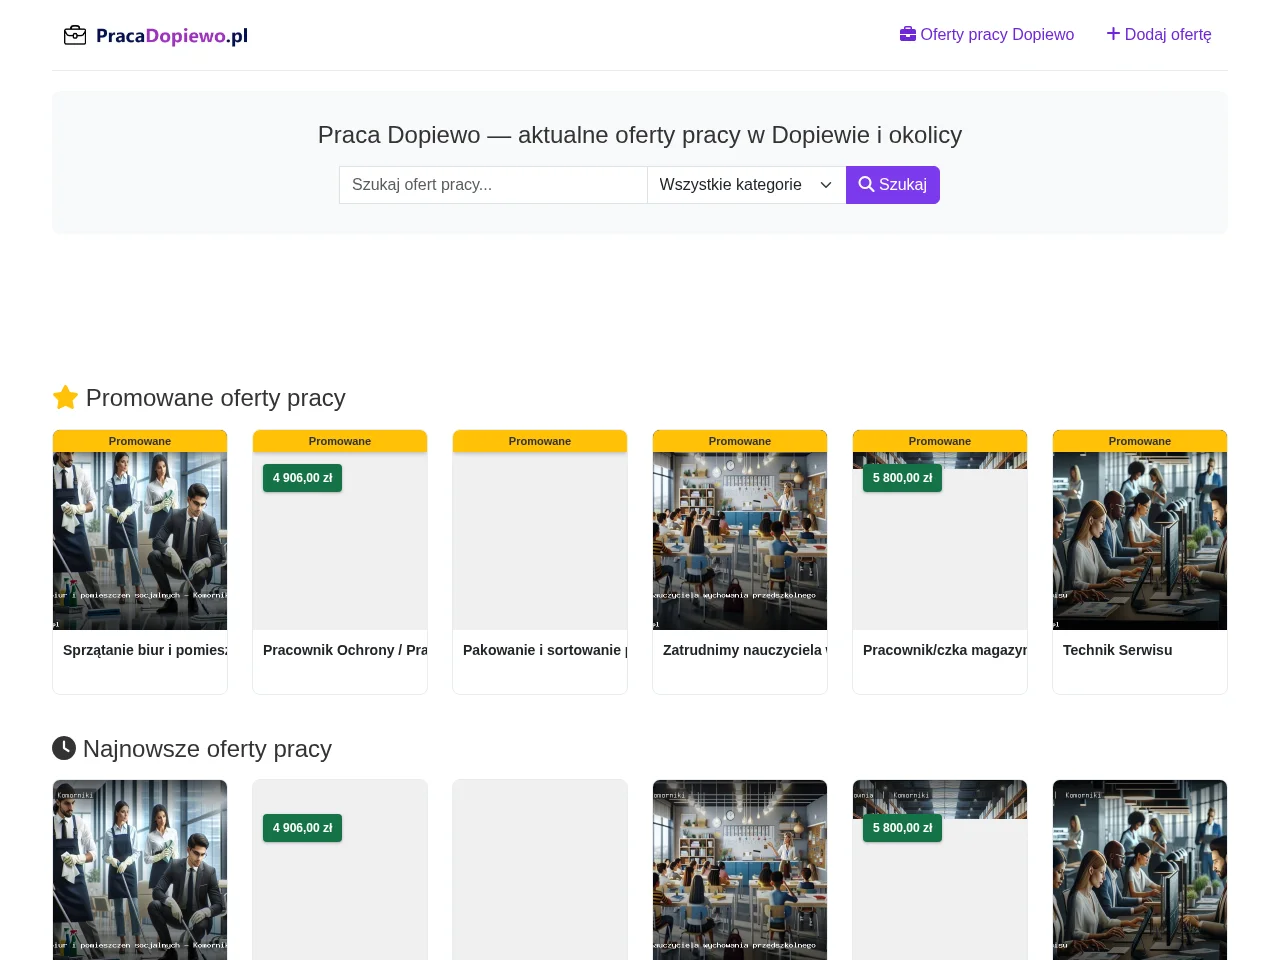Image resolution: width=1280 pixels, height=960 pixels.
Task: Click star icon beside Promowane oferty pracy
Action: pyautogui.click(x=65, y=398)
